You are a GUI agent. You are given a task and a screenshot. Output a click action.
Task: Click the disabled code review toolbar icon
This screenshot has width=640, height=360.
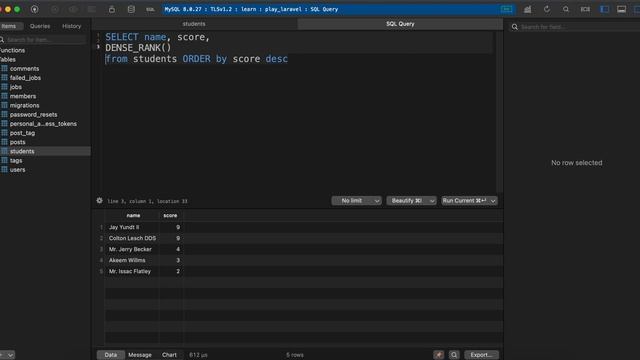click(92, 9)
